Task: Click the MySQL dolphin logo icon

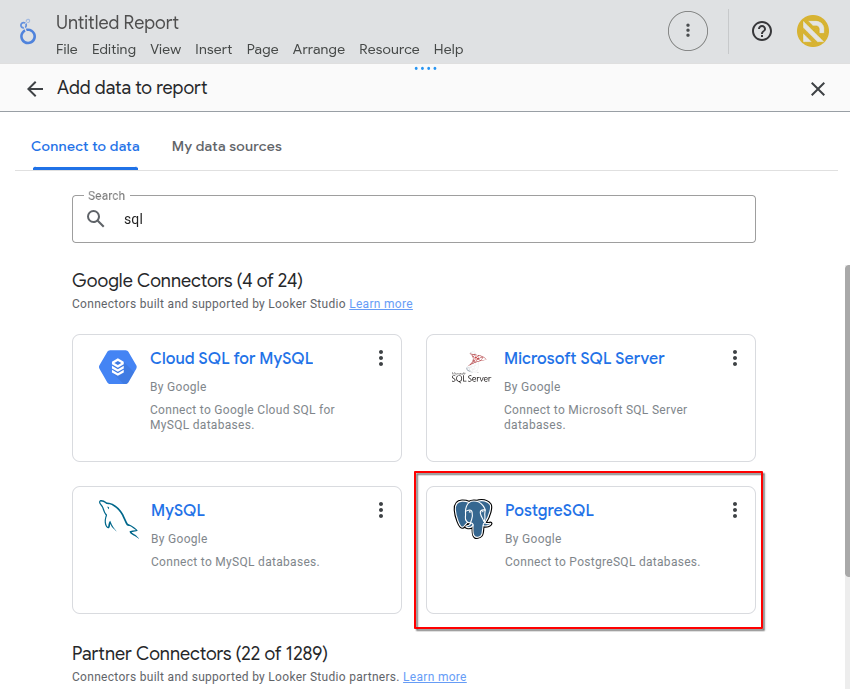Action: pyautogui.click(x=118, y=519)
